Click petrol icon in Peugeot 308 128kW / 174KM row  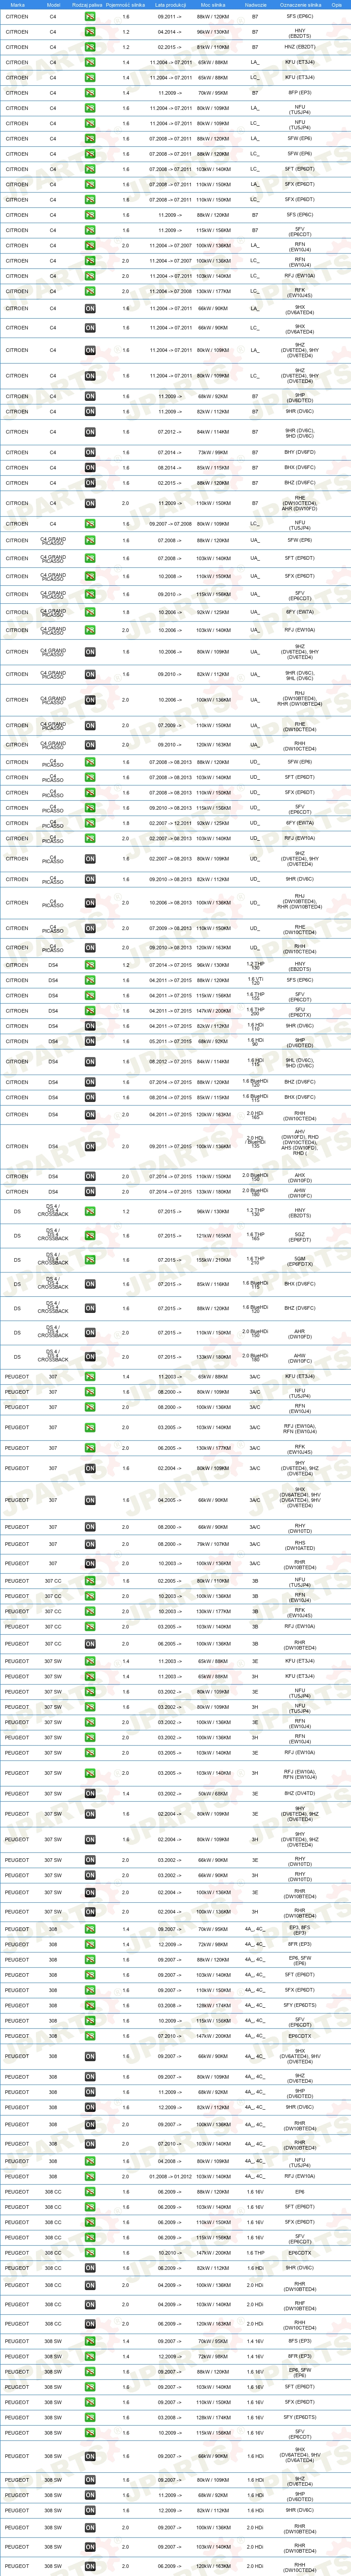pyautogui.click(x=90, y=2005)
